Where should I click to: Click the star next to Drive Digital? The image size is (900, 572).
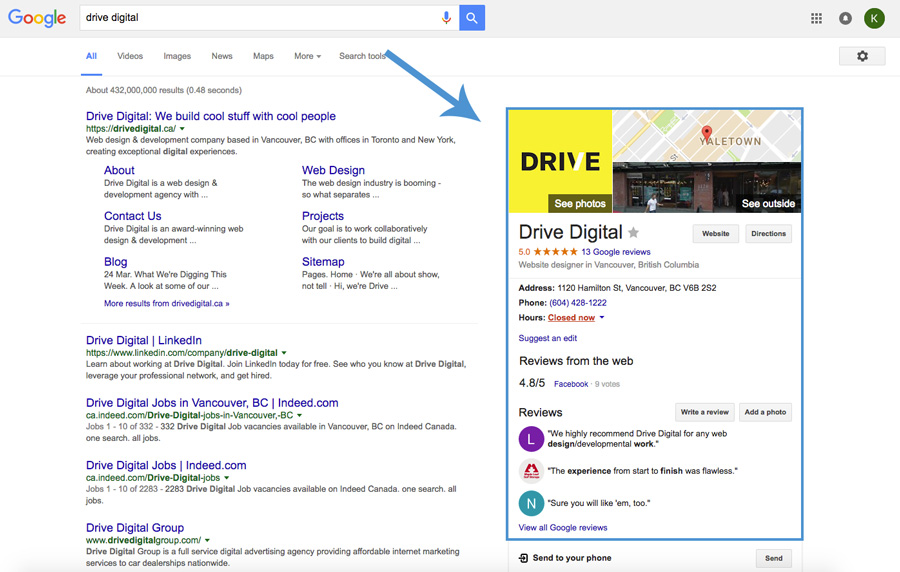(633, 232)
